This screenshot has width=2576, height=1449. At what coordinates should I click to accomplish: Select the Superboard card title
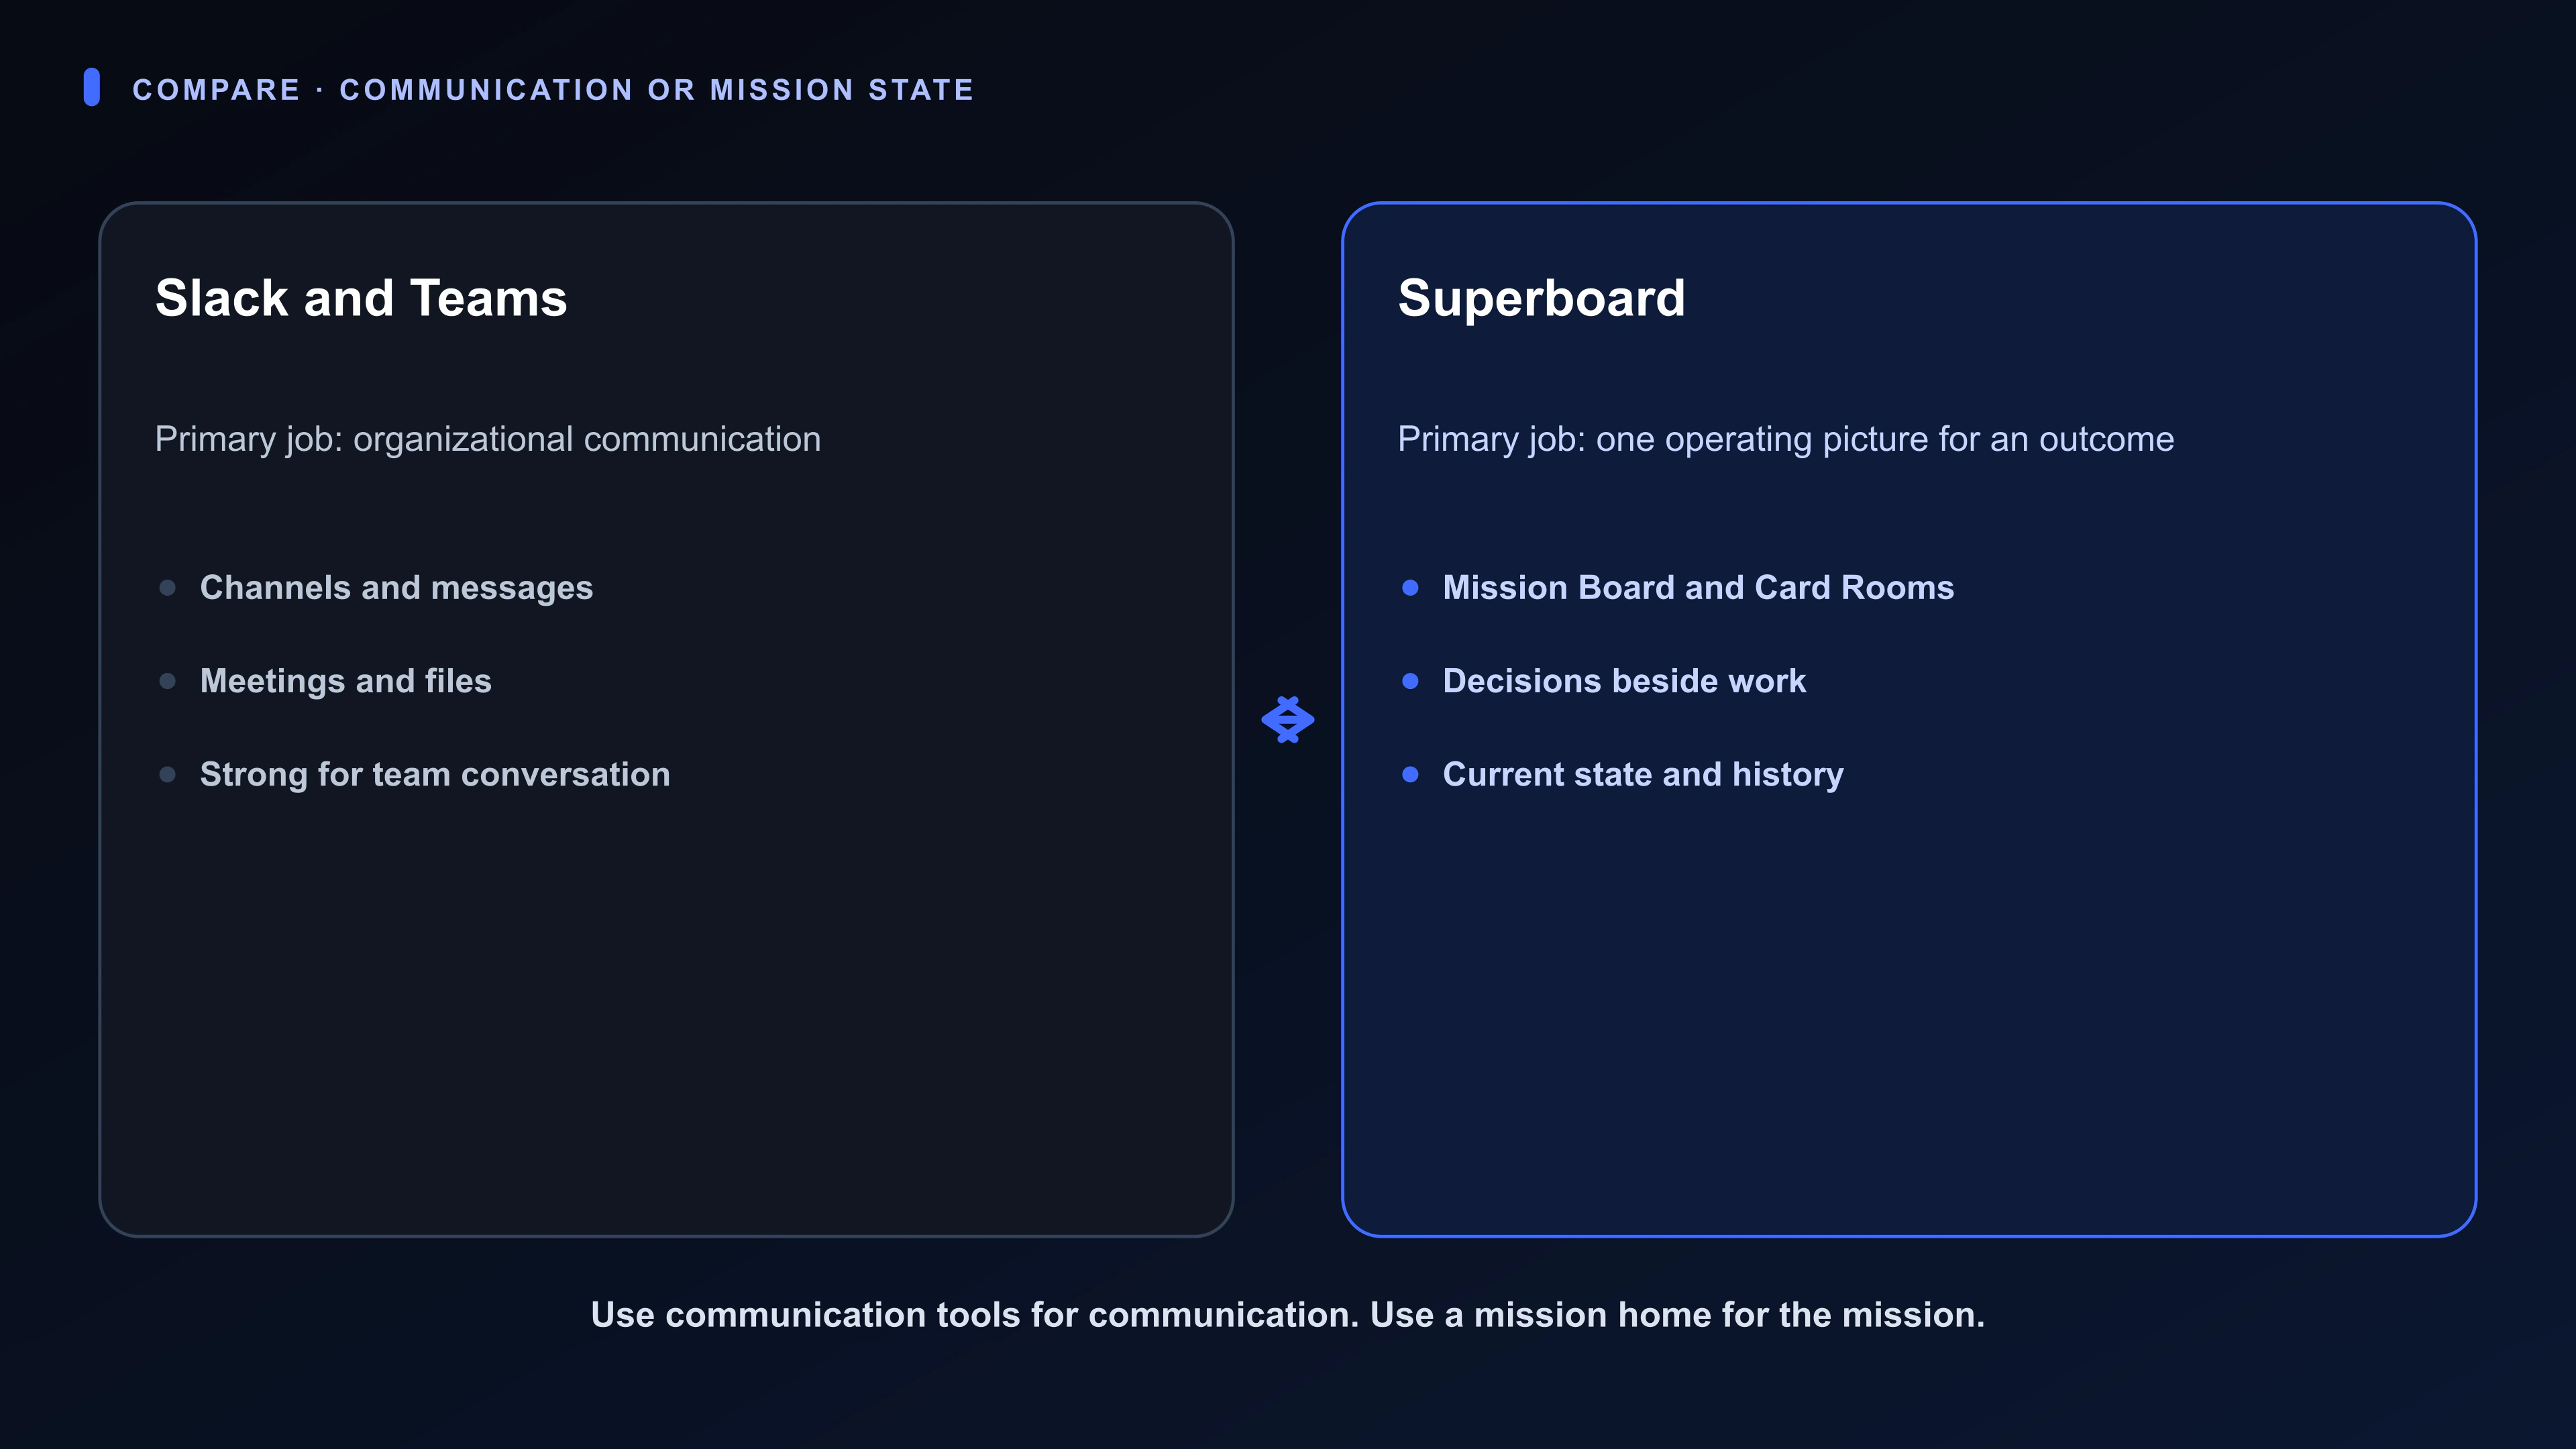[x=1541, y=298]
